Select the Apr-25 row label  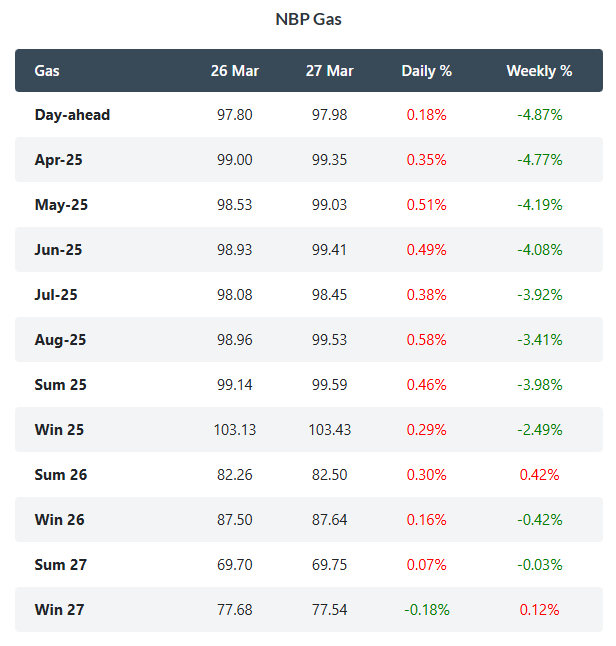point(58,160)
